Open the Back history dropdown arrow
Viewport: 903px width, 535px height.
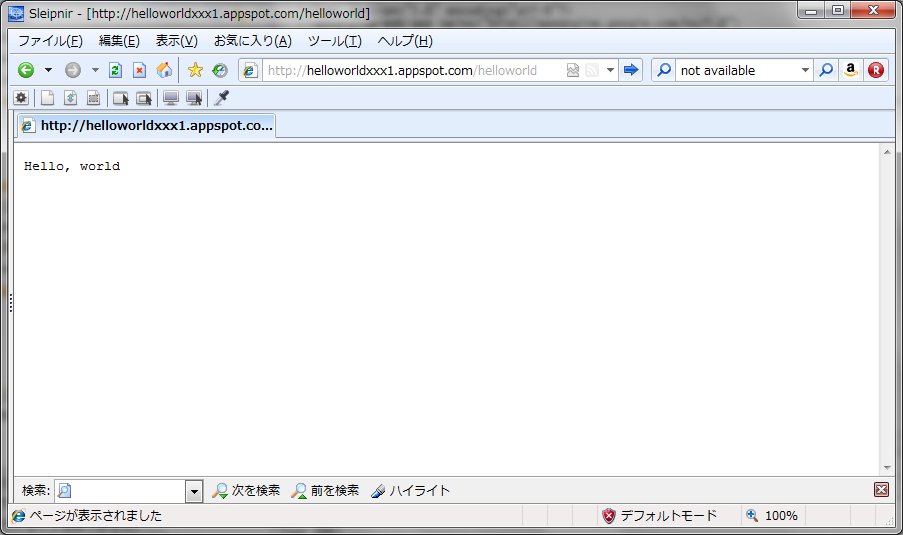[48, 70]
